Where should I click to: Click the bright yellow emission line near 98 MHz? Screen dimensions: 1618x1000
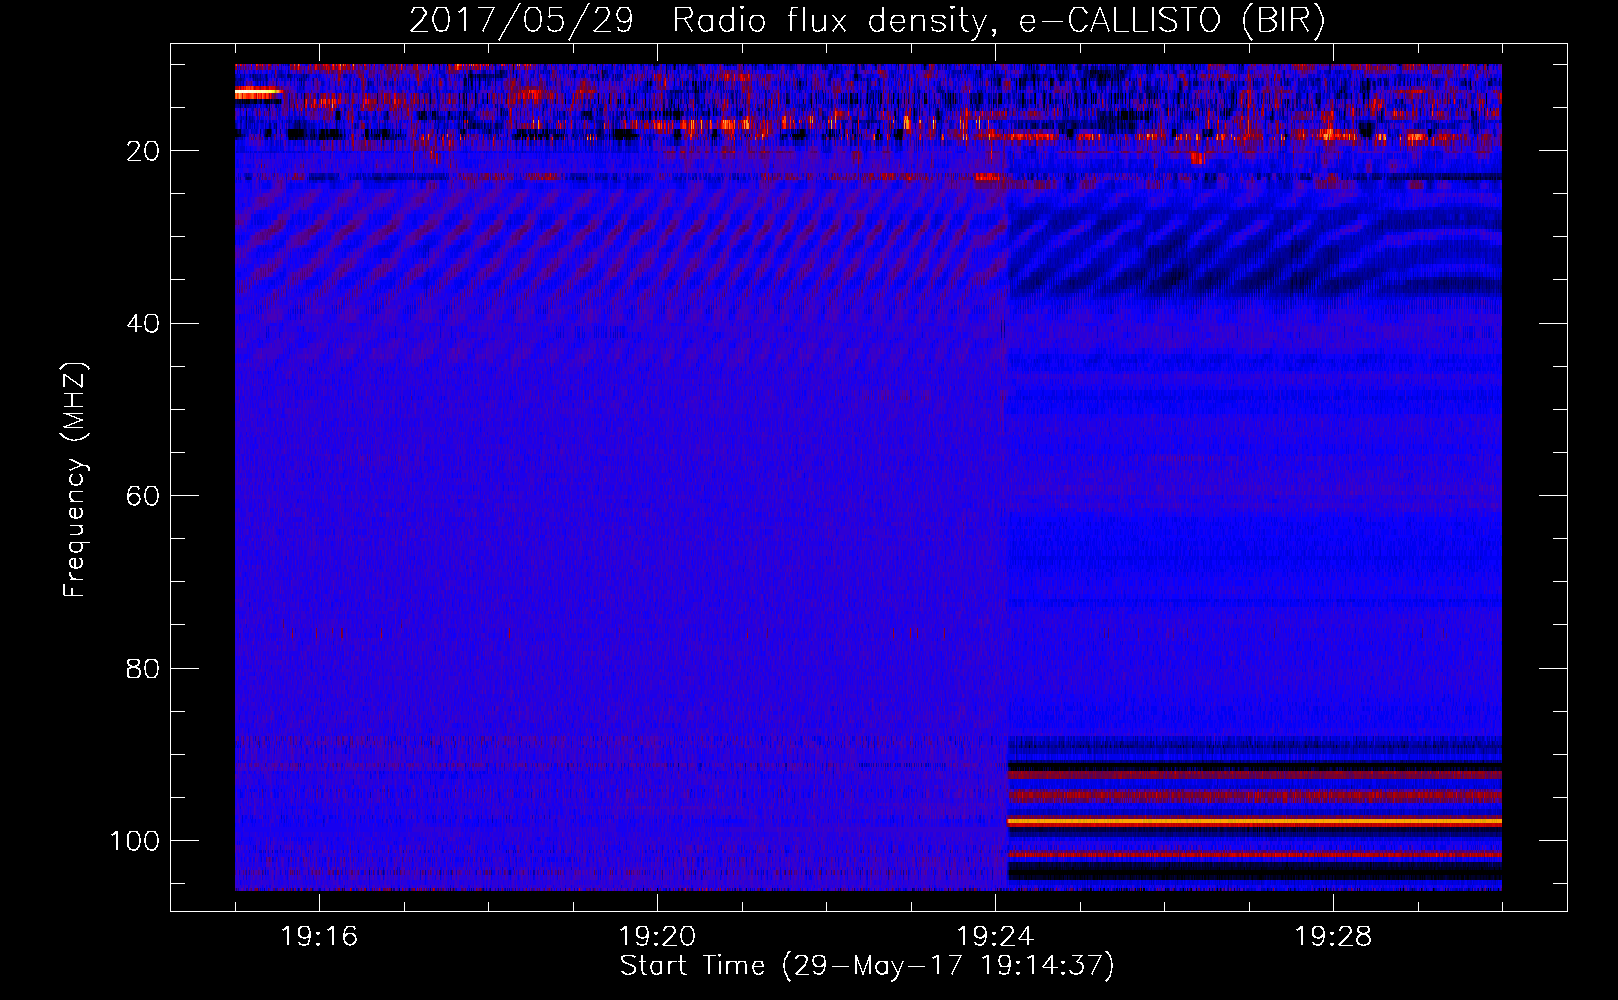click(x=1255, y=822)
